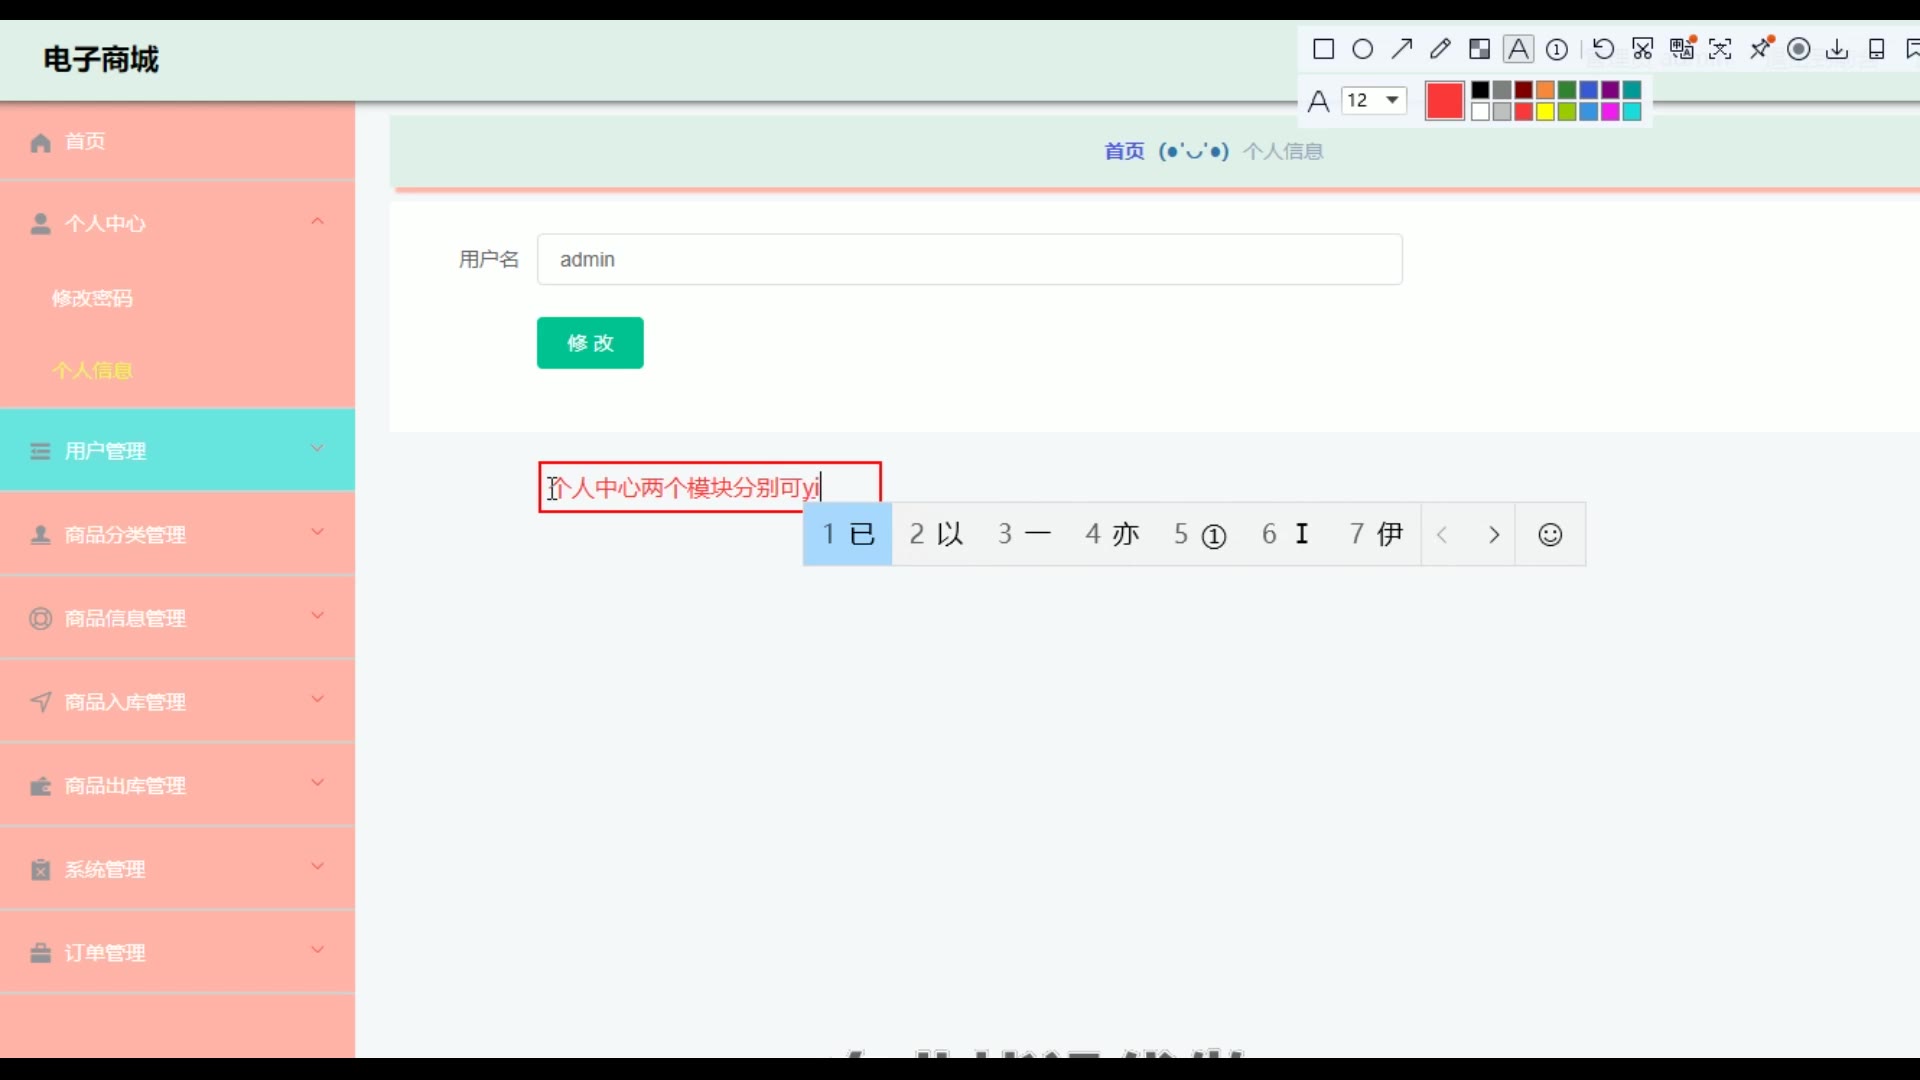Expand the 订单管理 menu chevron
Screen dimensions: 1920x1080
coord(317,951)
